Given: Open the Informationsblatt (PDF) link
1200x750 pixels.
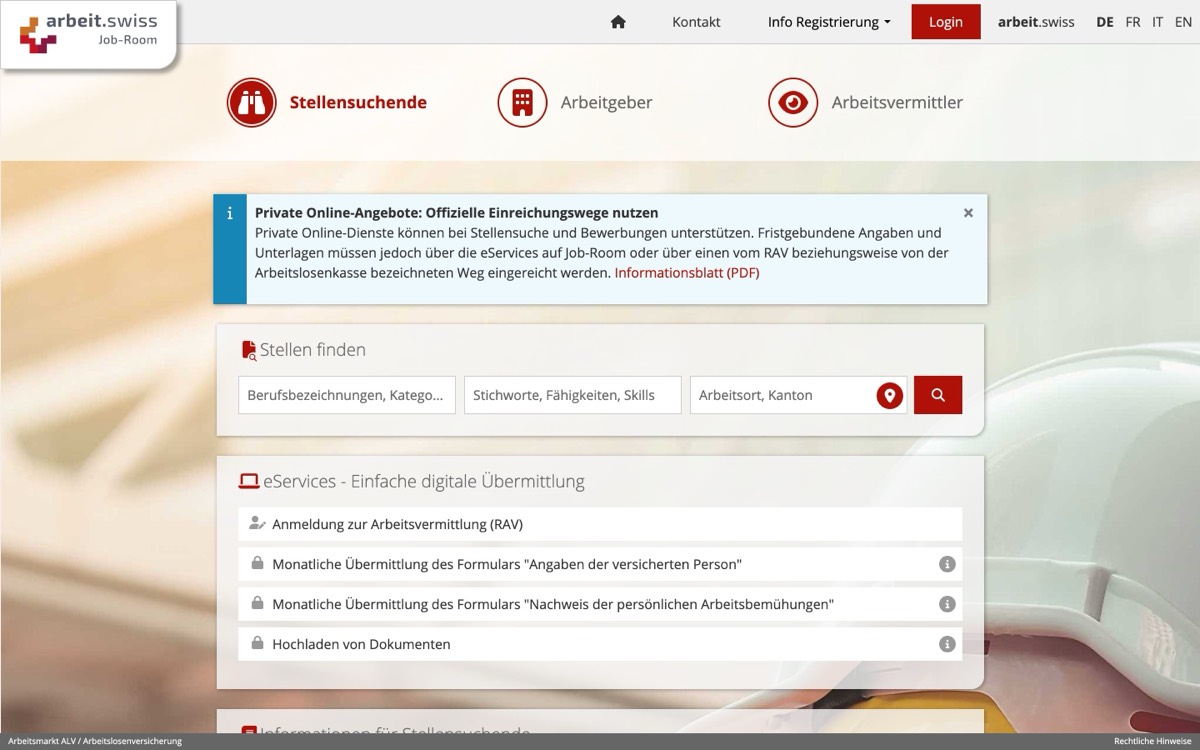Looking at the screenshot, I should pos(687,272).
